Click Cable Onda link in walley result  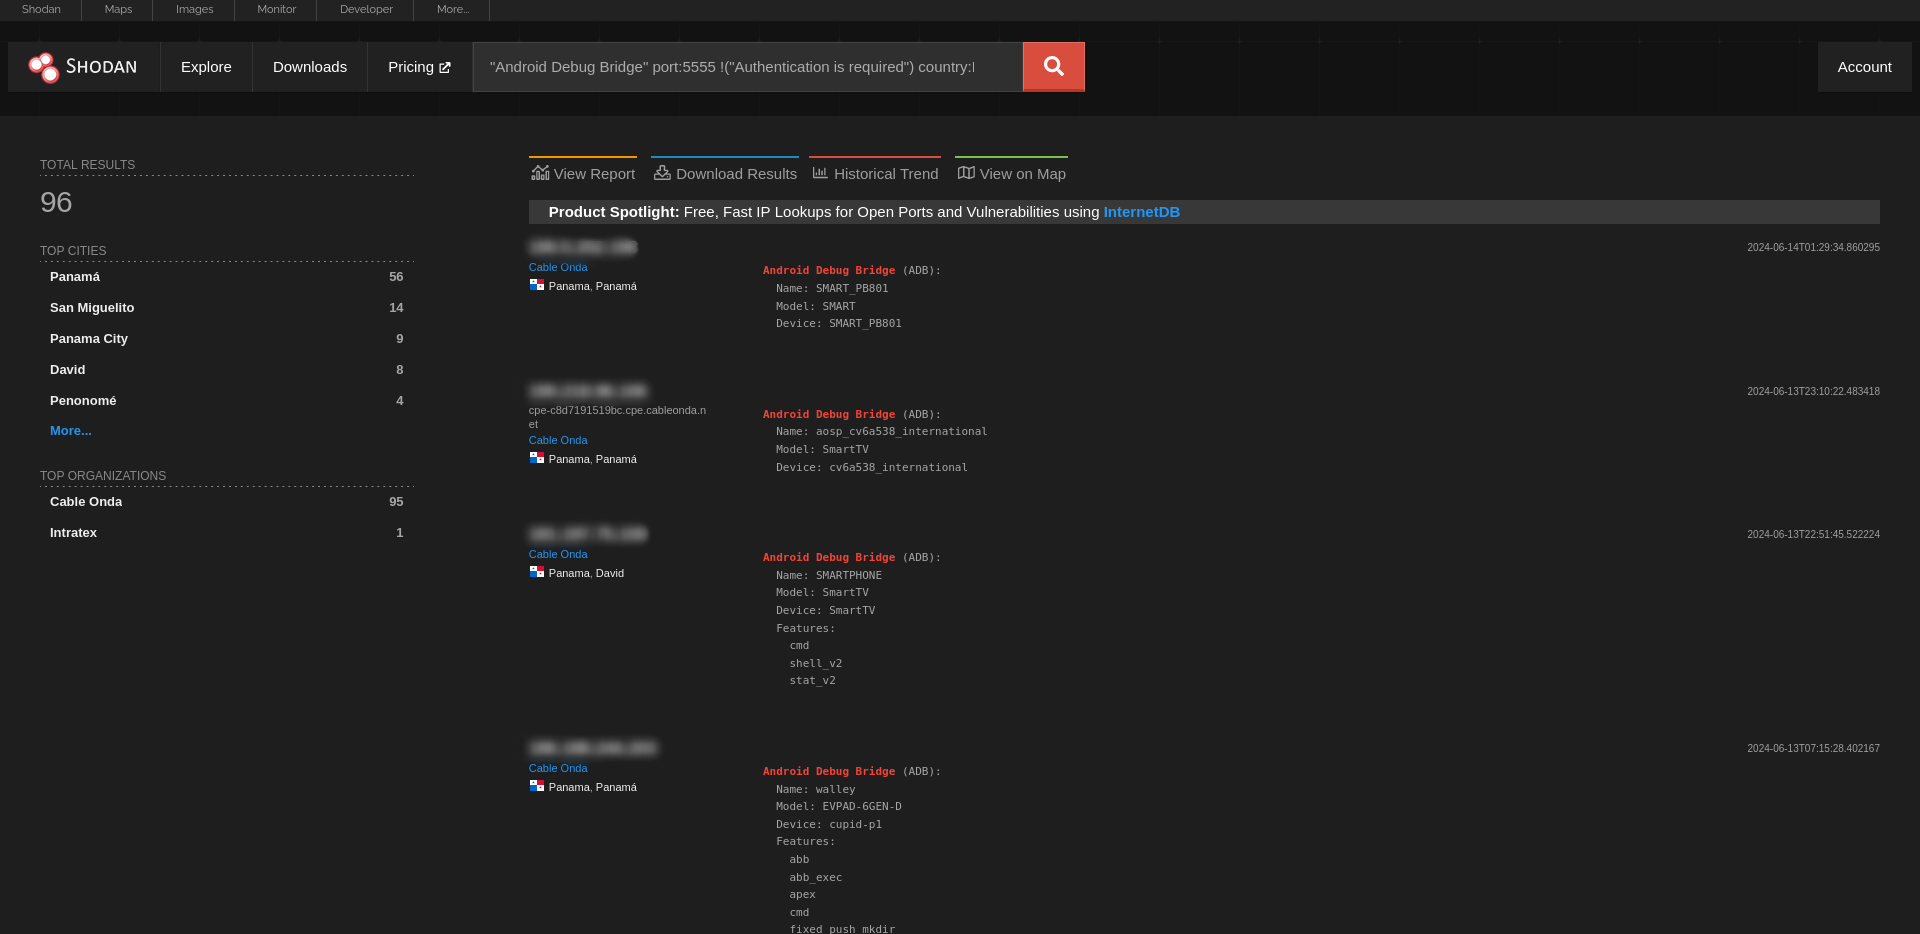click(558, 768)
